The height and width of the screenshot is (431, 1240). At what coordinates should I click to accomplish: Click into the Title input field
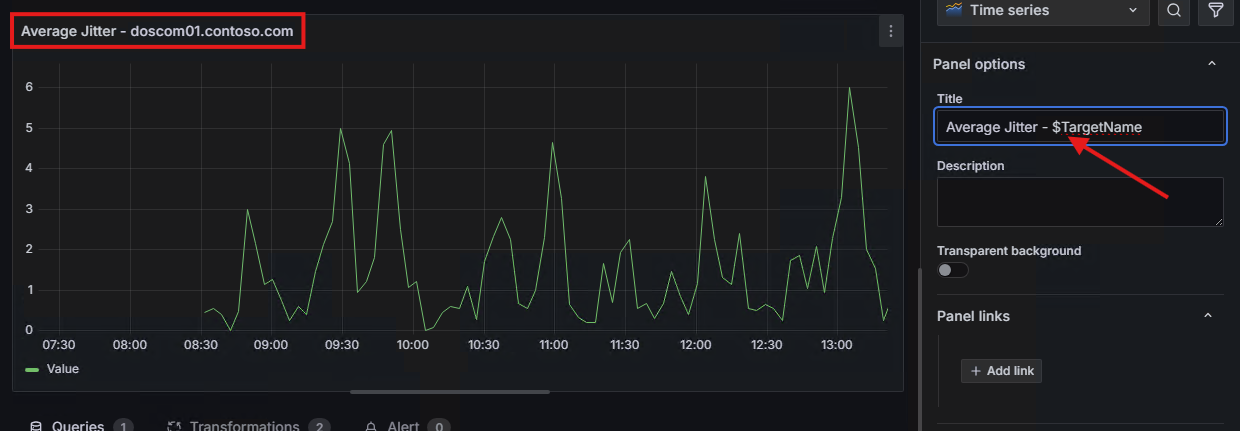1079,127
